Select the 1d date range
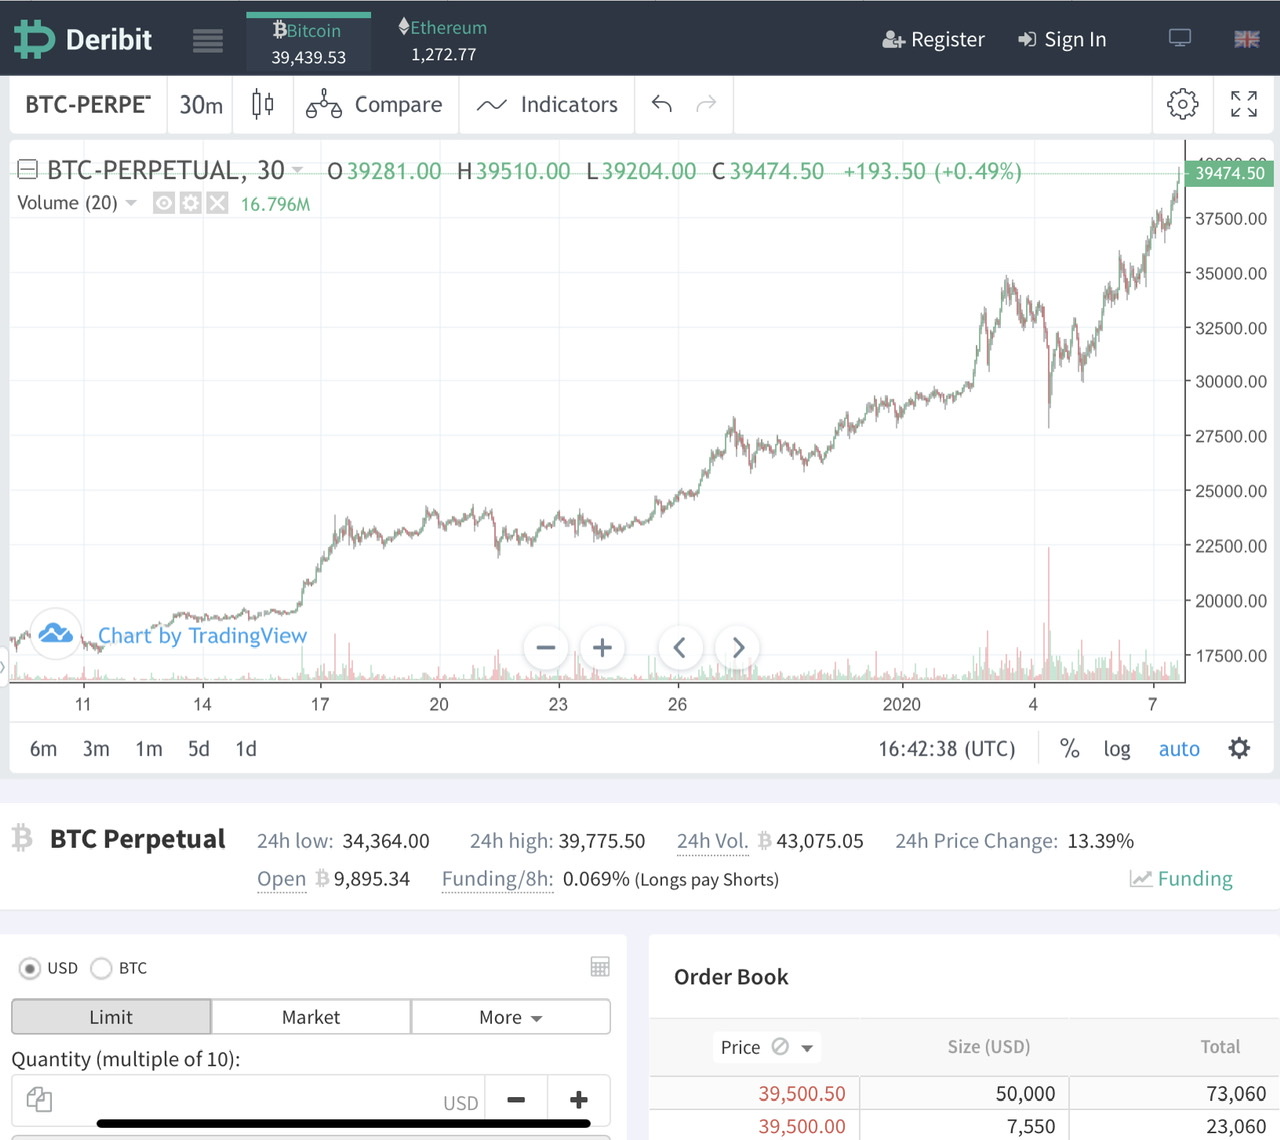Image resolution: width=1280 pixels, height=1140 pixels. pos(246,749)
